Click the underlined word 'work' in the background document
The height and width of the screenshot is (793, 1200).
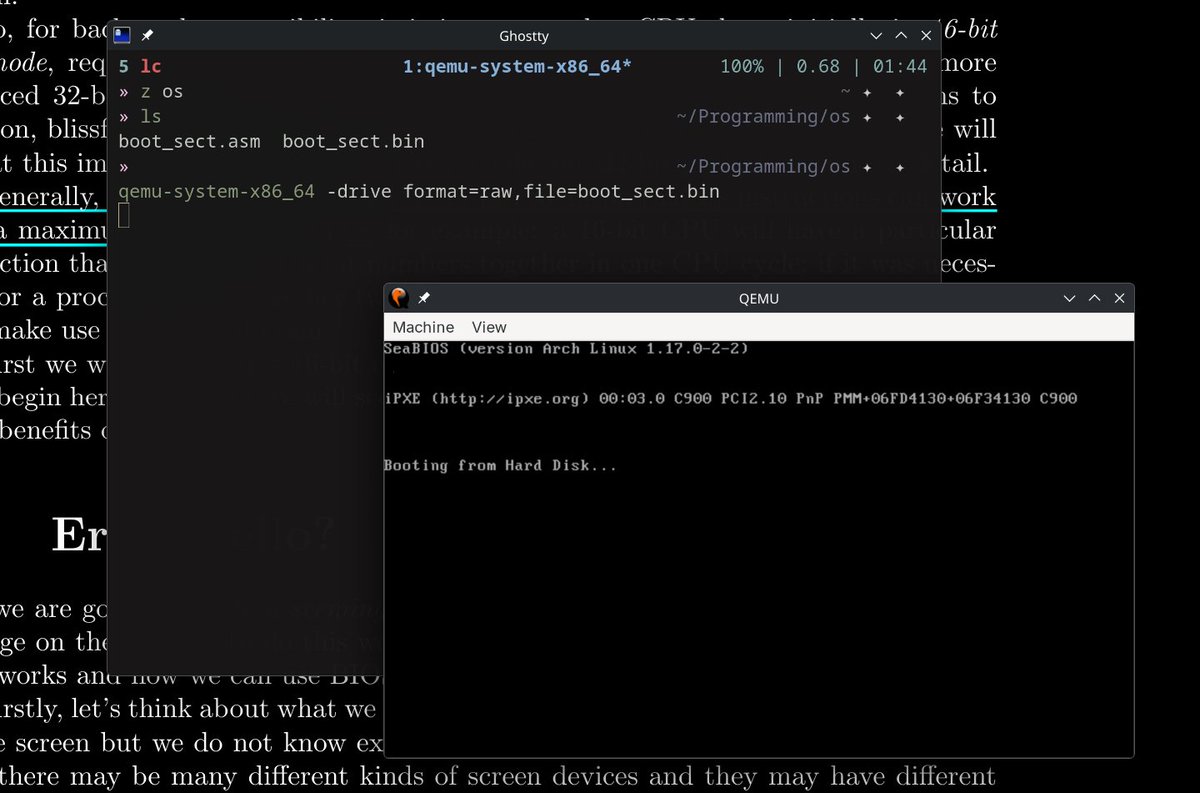[968, 197]
